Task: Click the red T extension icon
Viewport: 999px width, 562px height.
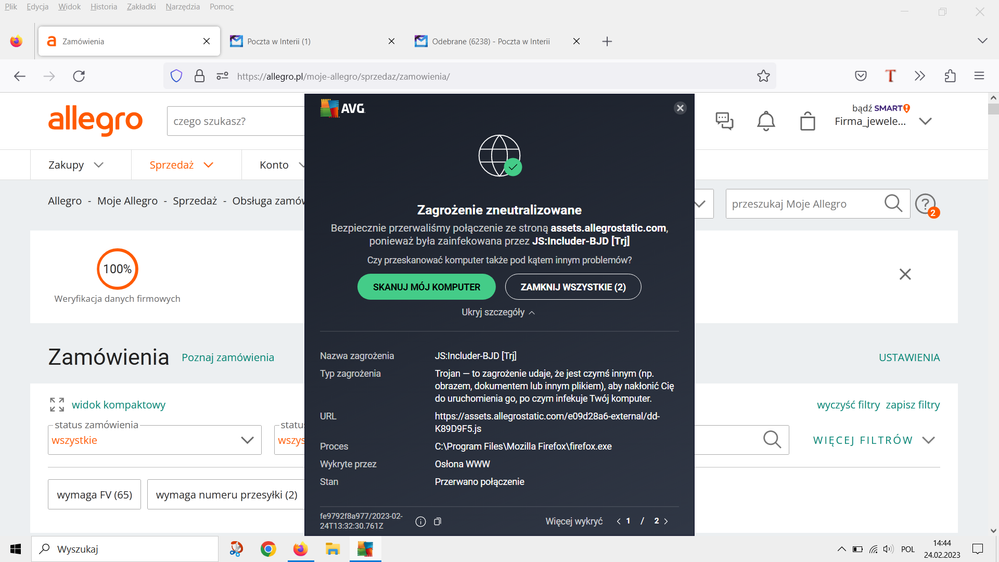Action: 890,76
